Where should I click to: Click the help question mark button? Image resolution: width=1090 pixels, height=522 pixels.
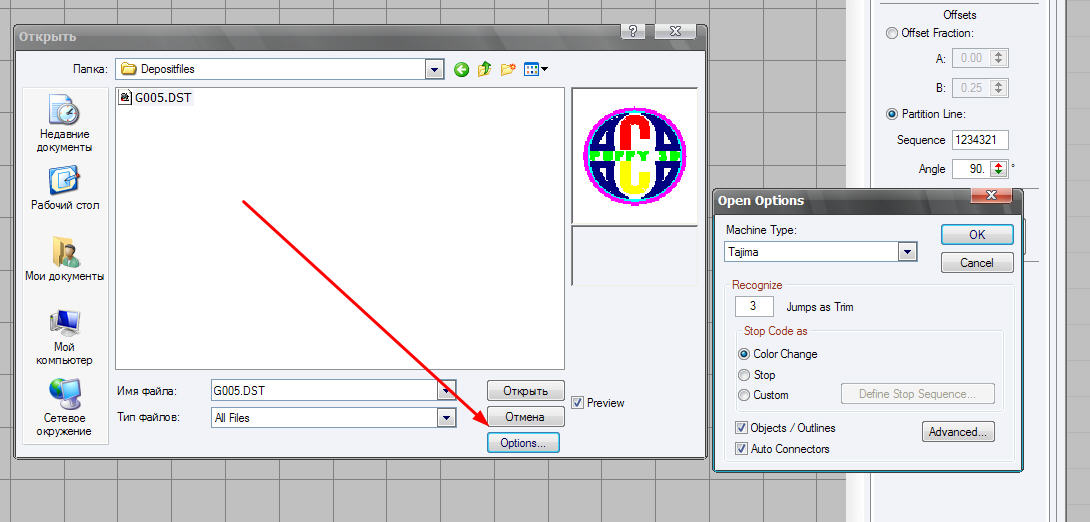(x=633, y=32)
